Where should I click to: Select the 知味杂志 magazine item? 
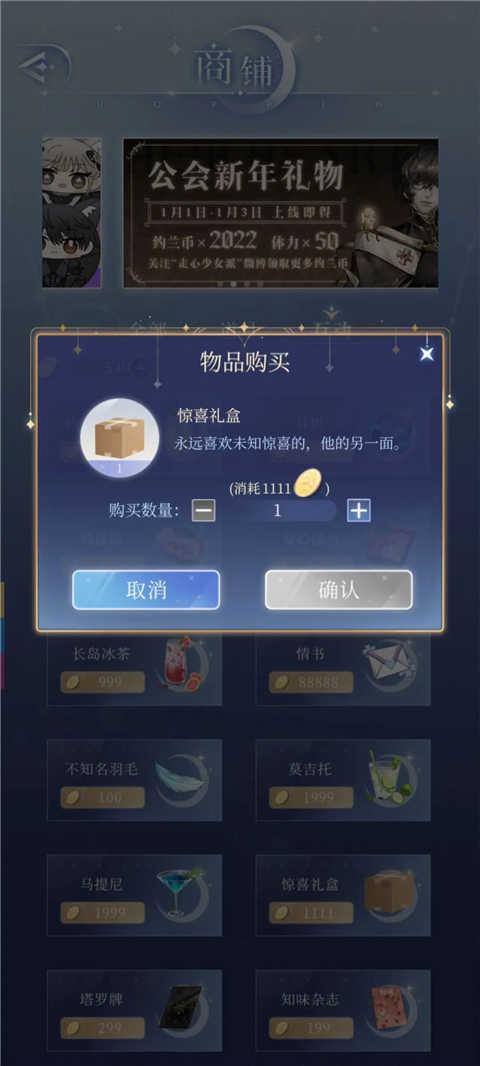[x=343, y=1010]
